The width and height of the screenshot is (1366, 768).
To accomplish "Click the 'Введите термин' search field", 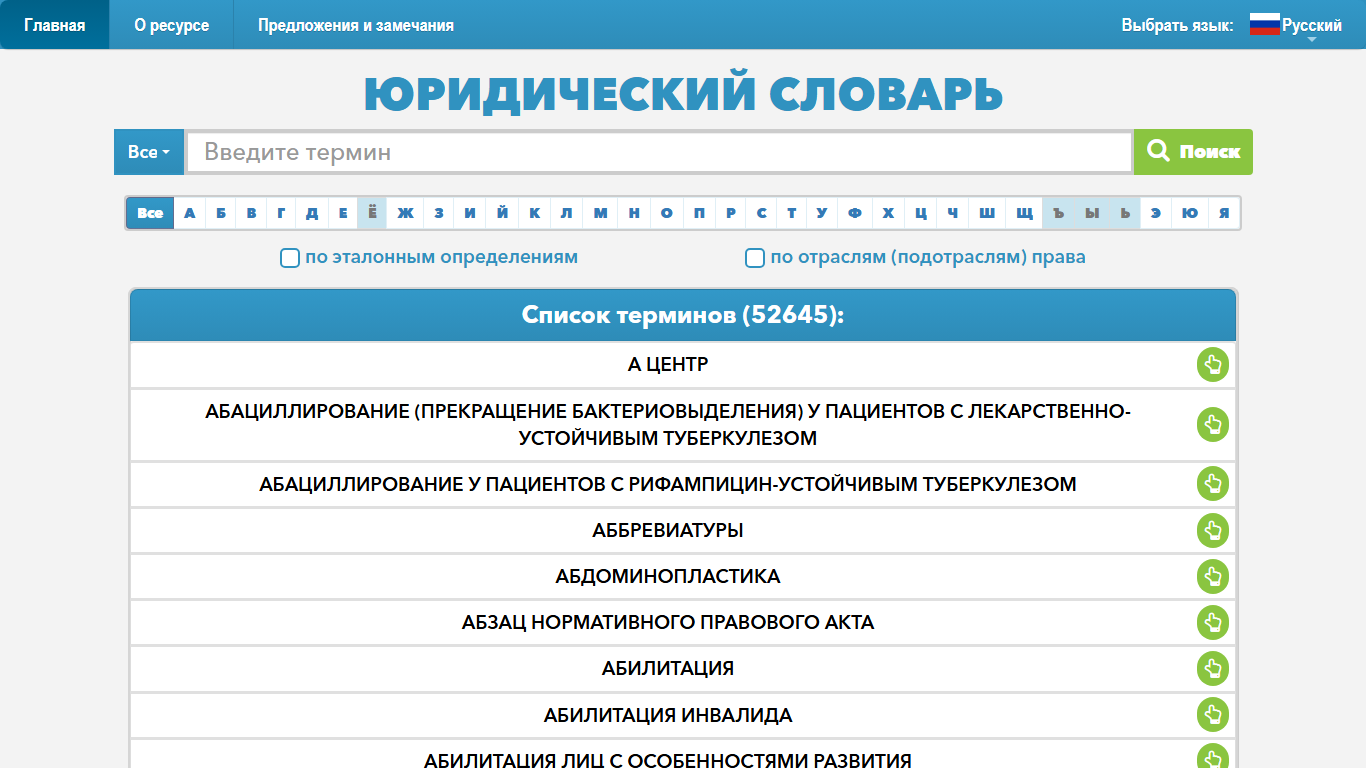I will pyautogui.click(x=659, y=152).
